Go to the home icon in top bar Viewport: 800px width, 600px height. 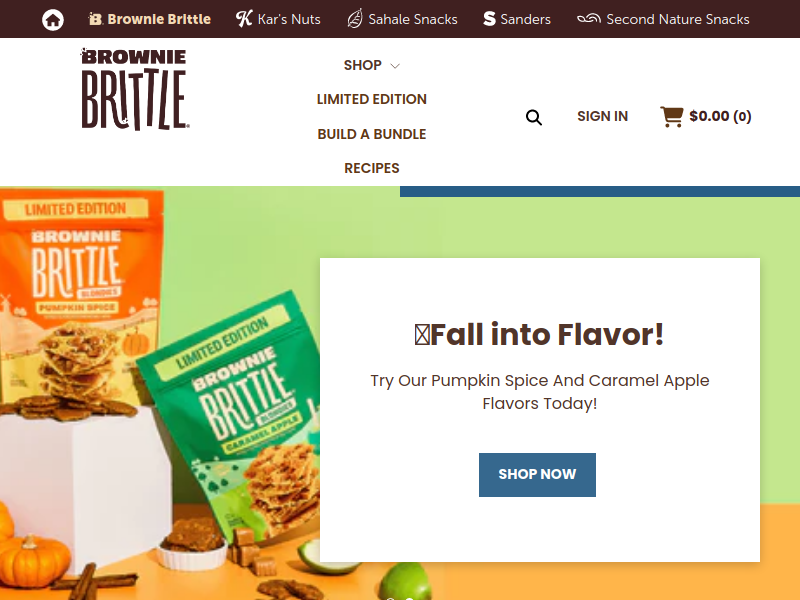coord(53,19)
